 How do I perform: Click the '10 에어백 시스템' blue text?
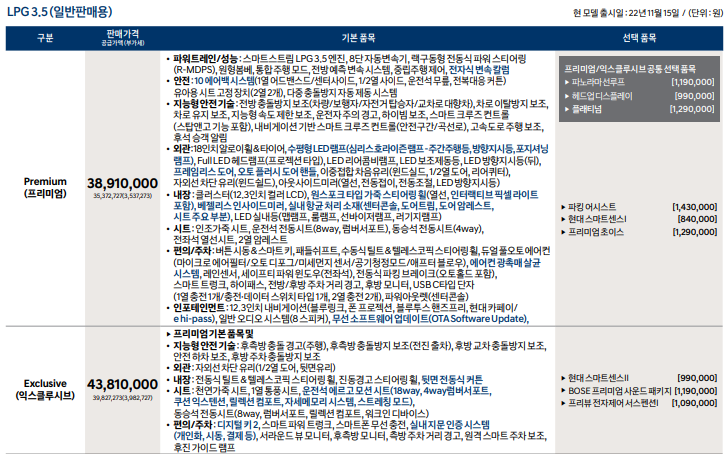223,81
